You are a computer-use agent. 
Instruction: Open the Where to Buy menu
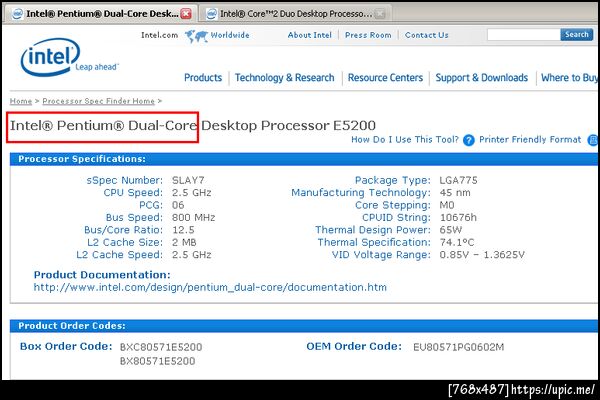569,78
